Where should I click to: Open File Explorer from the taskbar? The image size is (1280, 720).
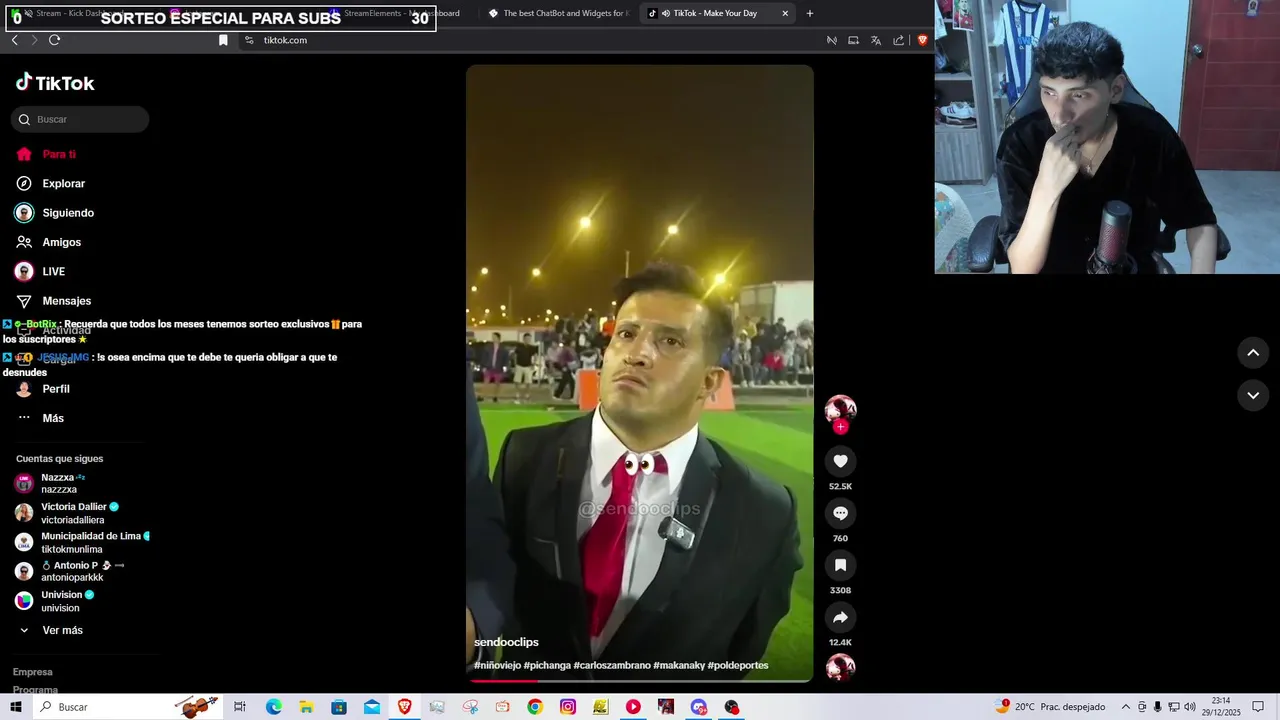[306, 707]
